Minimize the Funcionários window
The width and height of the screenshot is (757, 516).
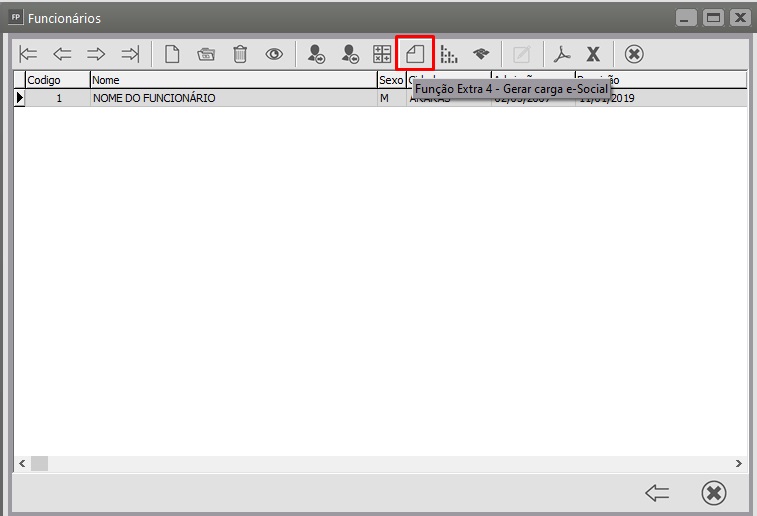pos(686,18)
